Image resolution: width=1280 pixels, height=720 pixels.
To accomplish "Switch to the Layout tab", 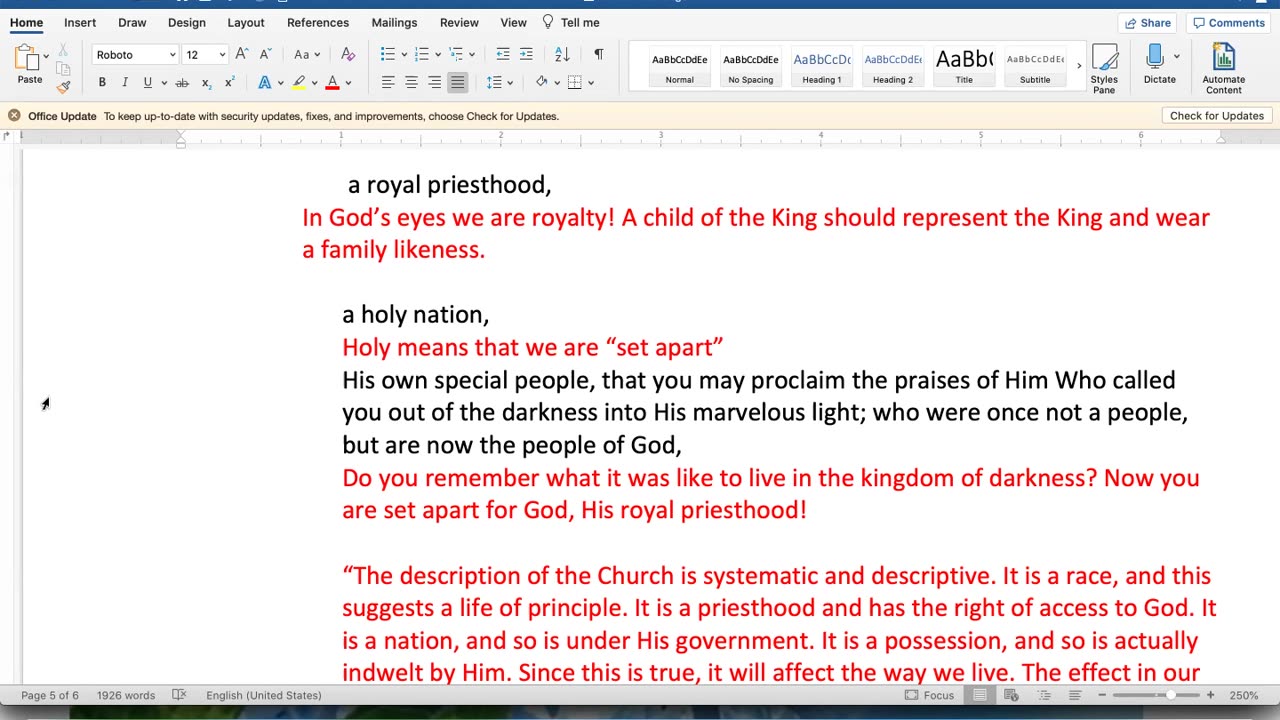I will tap(246, 22).
